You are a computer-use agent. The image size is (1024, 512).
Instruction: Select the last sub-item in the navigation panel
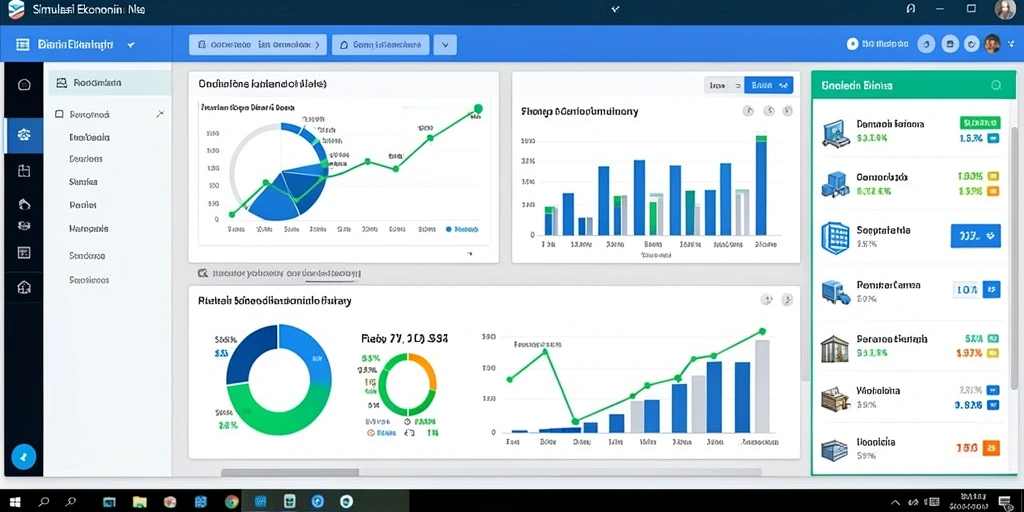(x=89, y=280)
